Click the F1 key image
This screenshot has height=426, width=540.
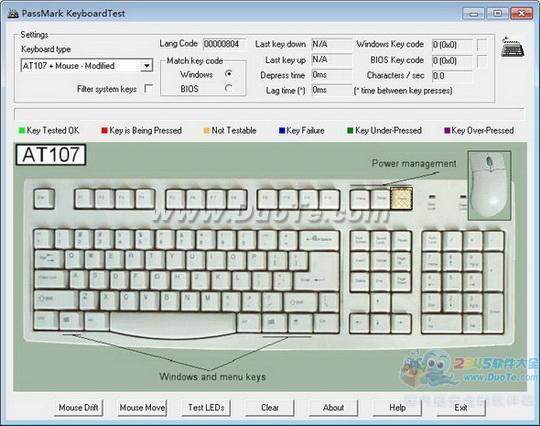point(84,199)
